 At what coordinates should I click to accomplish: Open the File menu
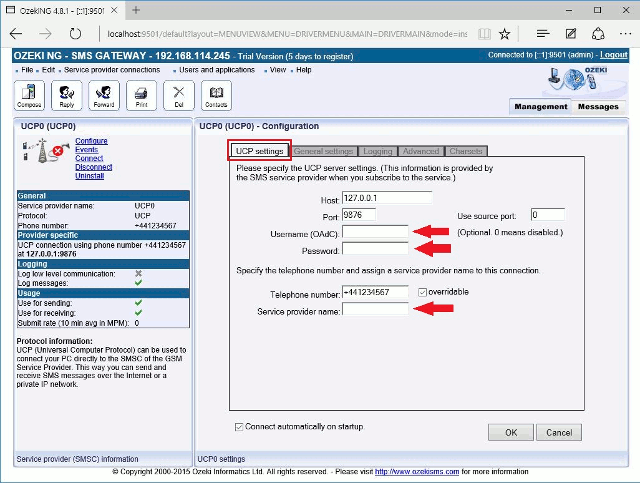[27, 70]
